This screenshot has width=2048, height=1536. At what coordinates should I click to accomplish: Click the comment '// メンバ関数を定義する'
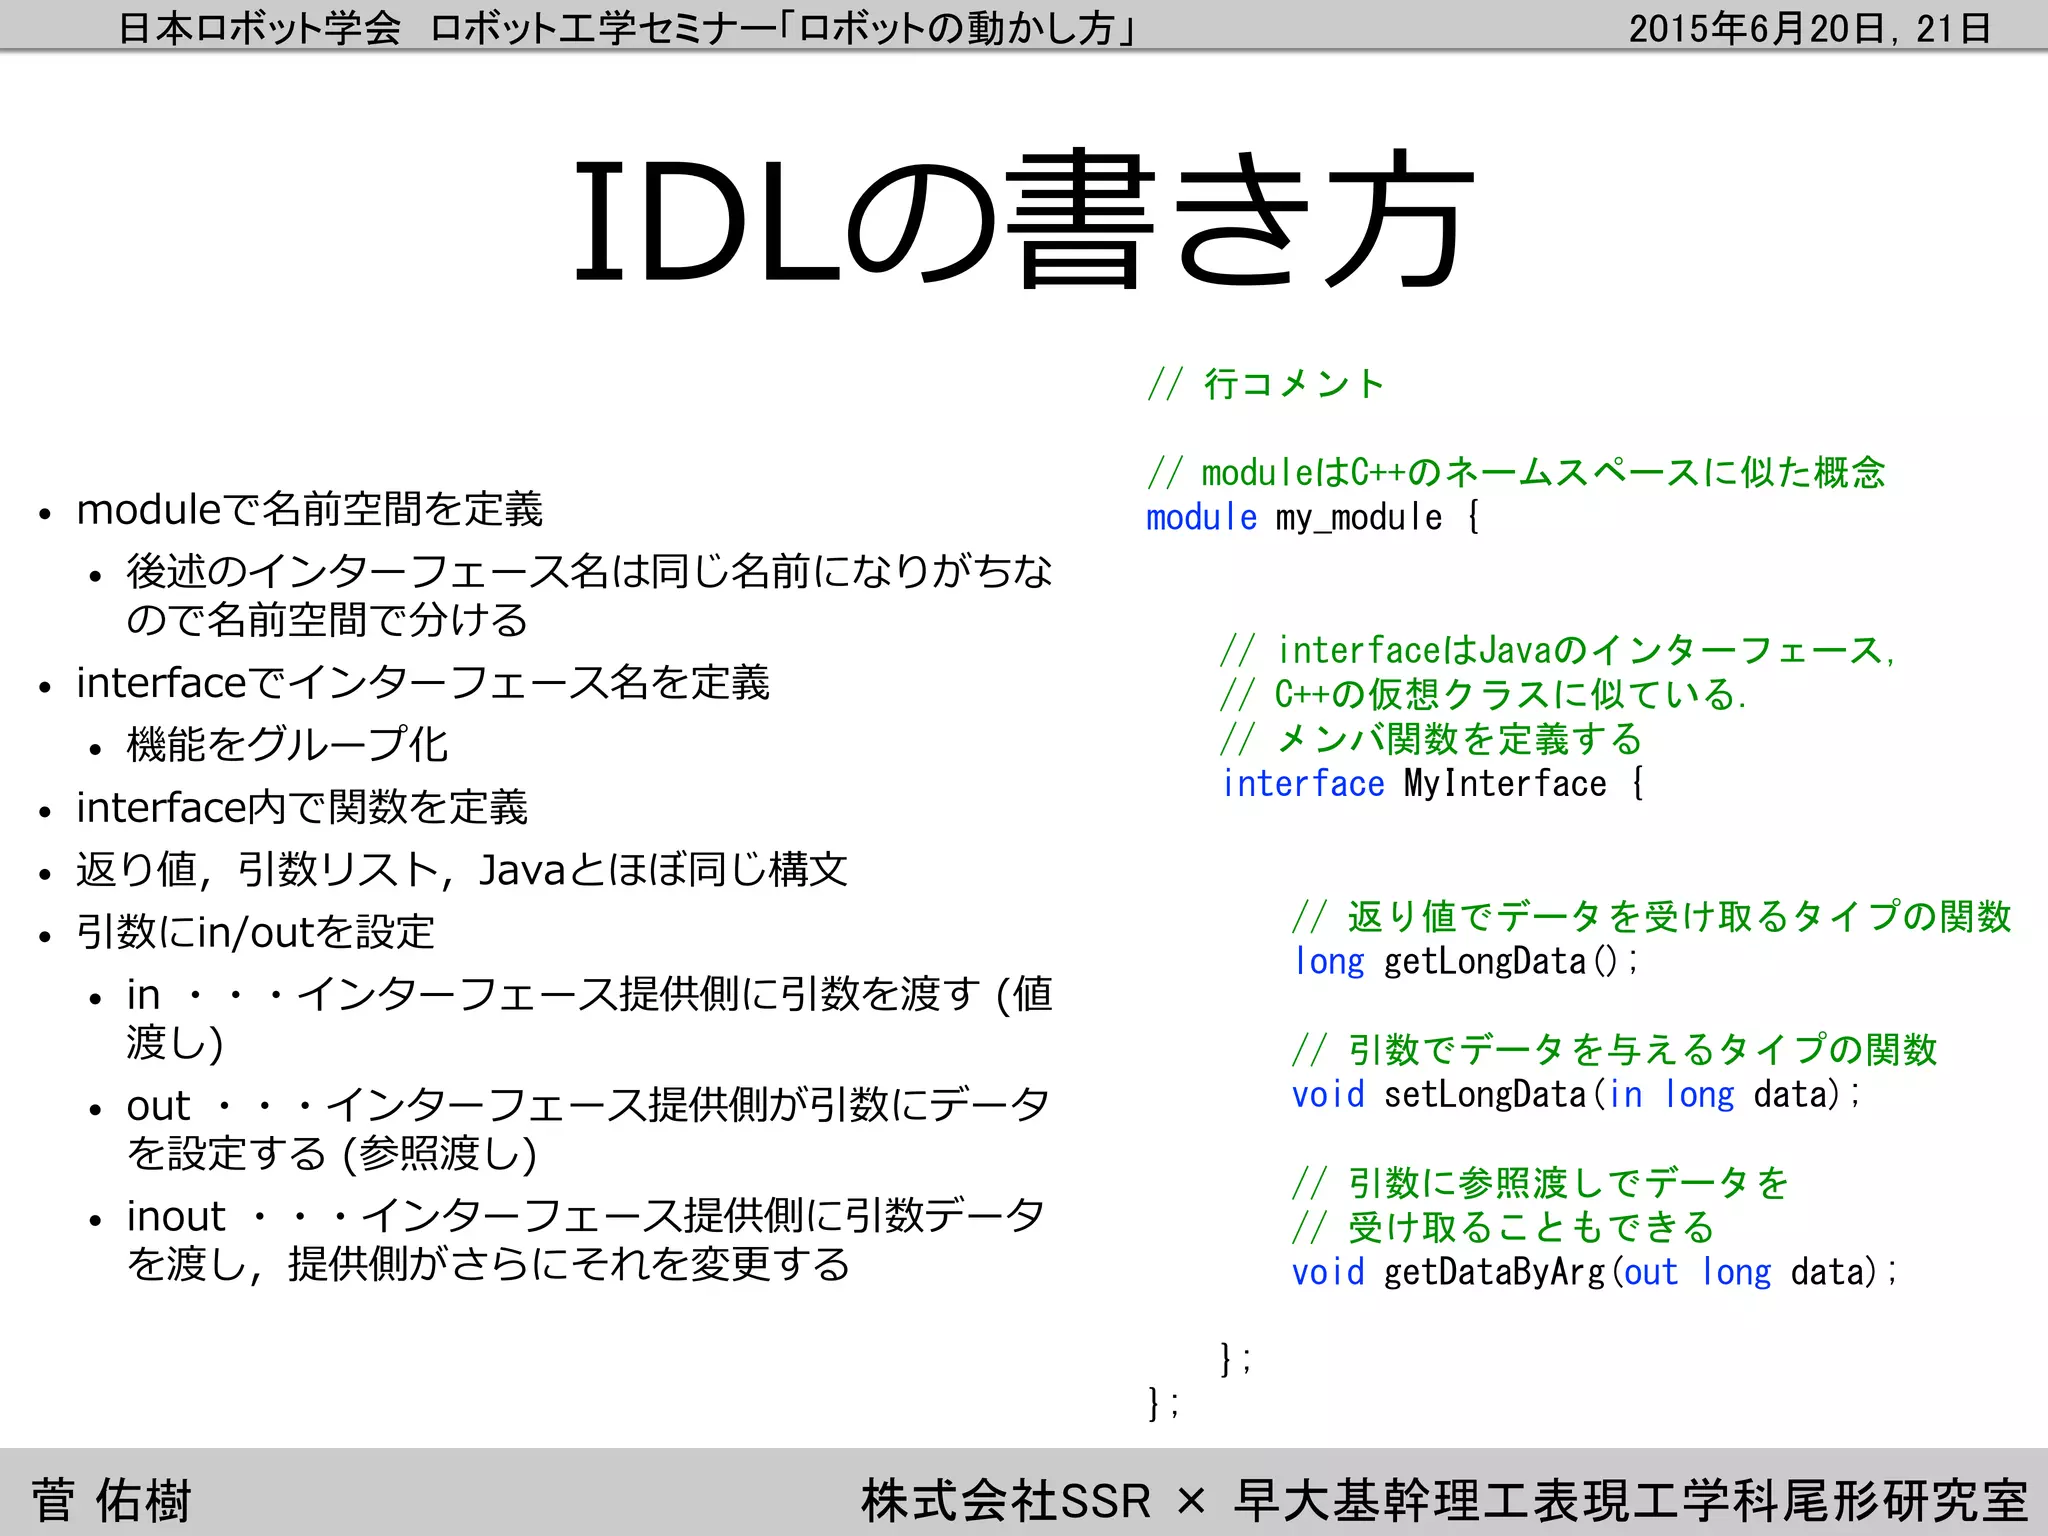tap(1431, 739)
